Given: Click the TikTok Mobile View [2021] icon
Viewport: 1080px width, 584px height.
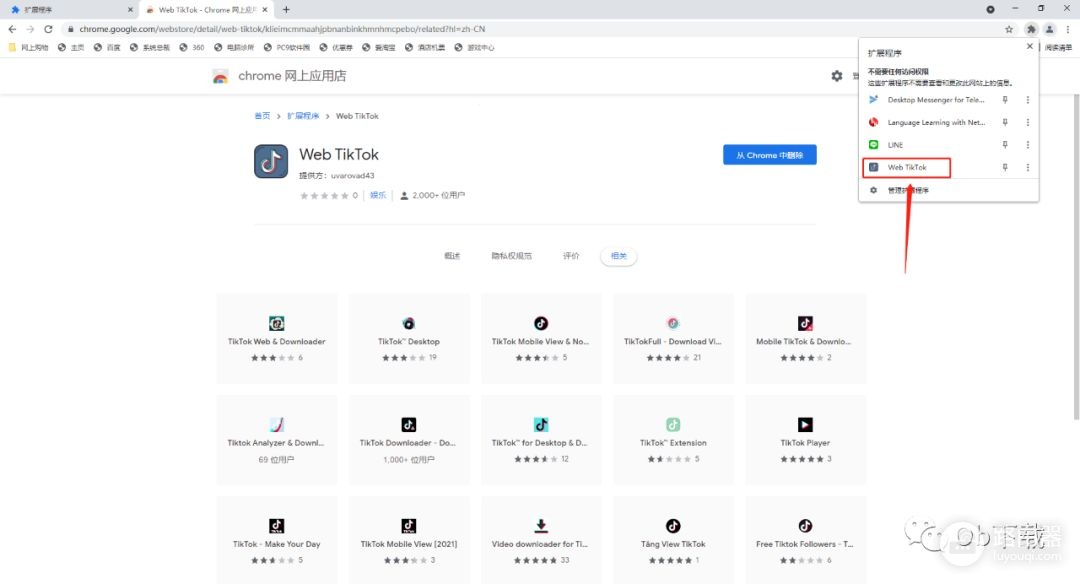Looking at the screenshot, I should click(x=408, y=525).
